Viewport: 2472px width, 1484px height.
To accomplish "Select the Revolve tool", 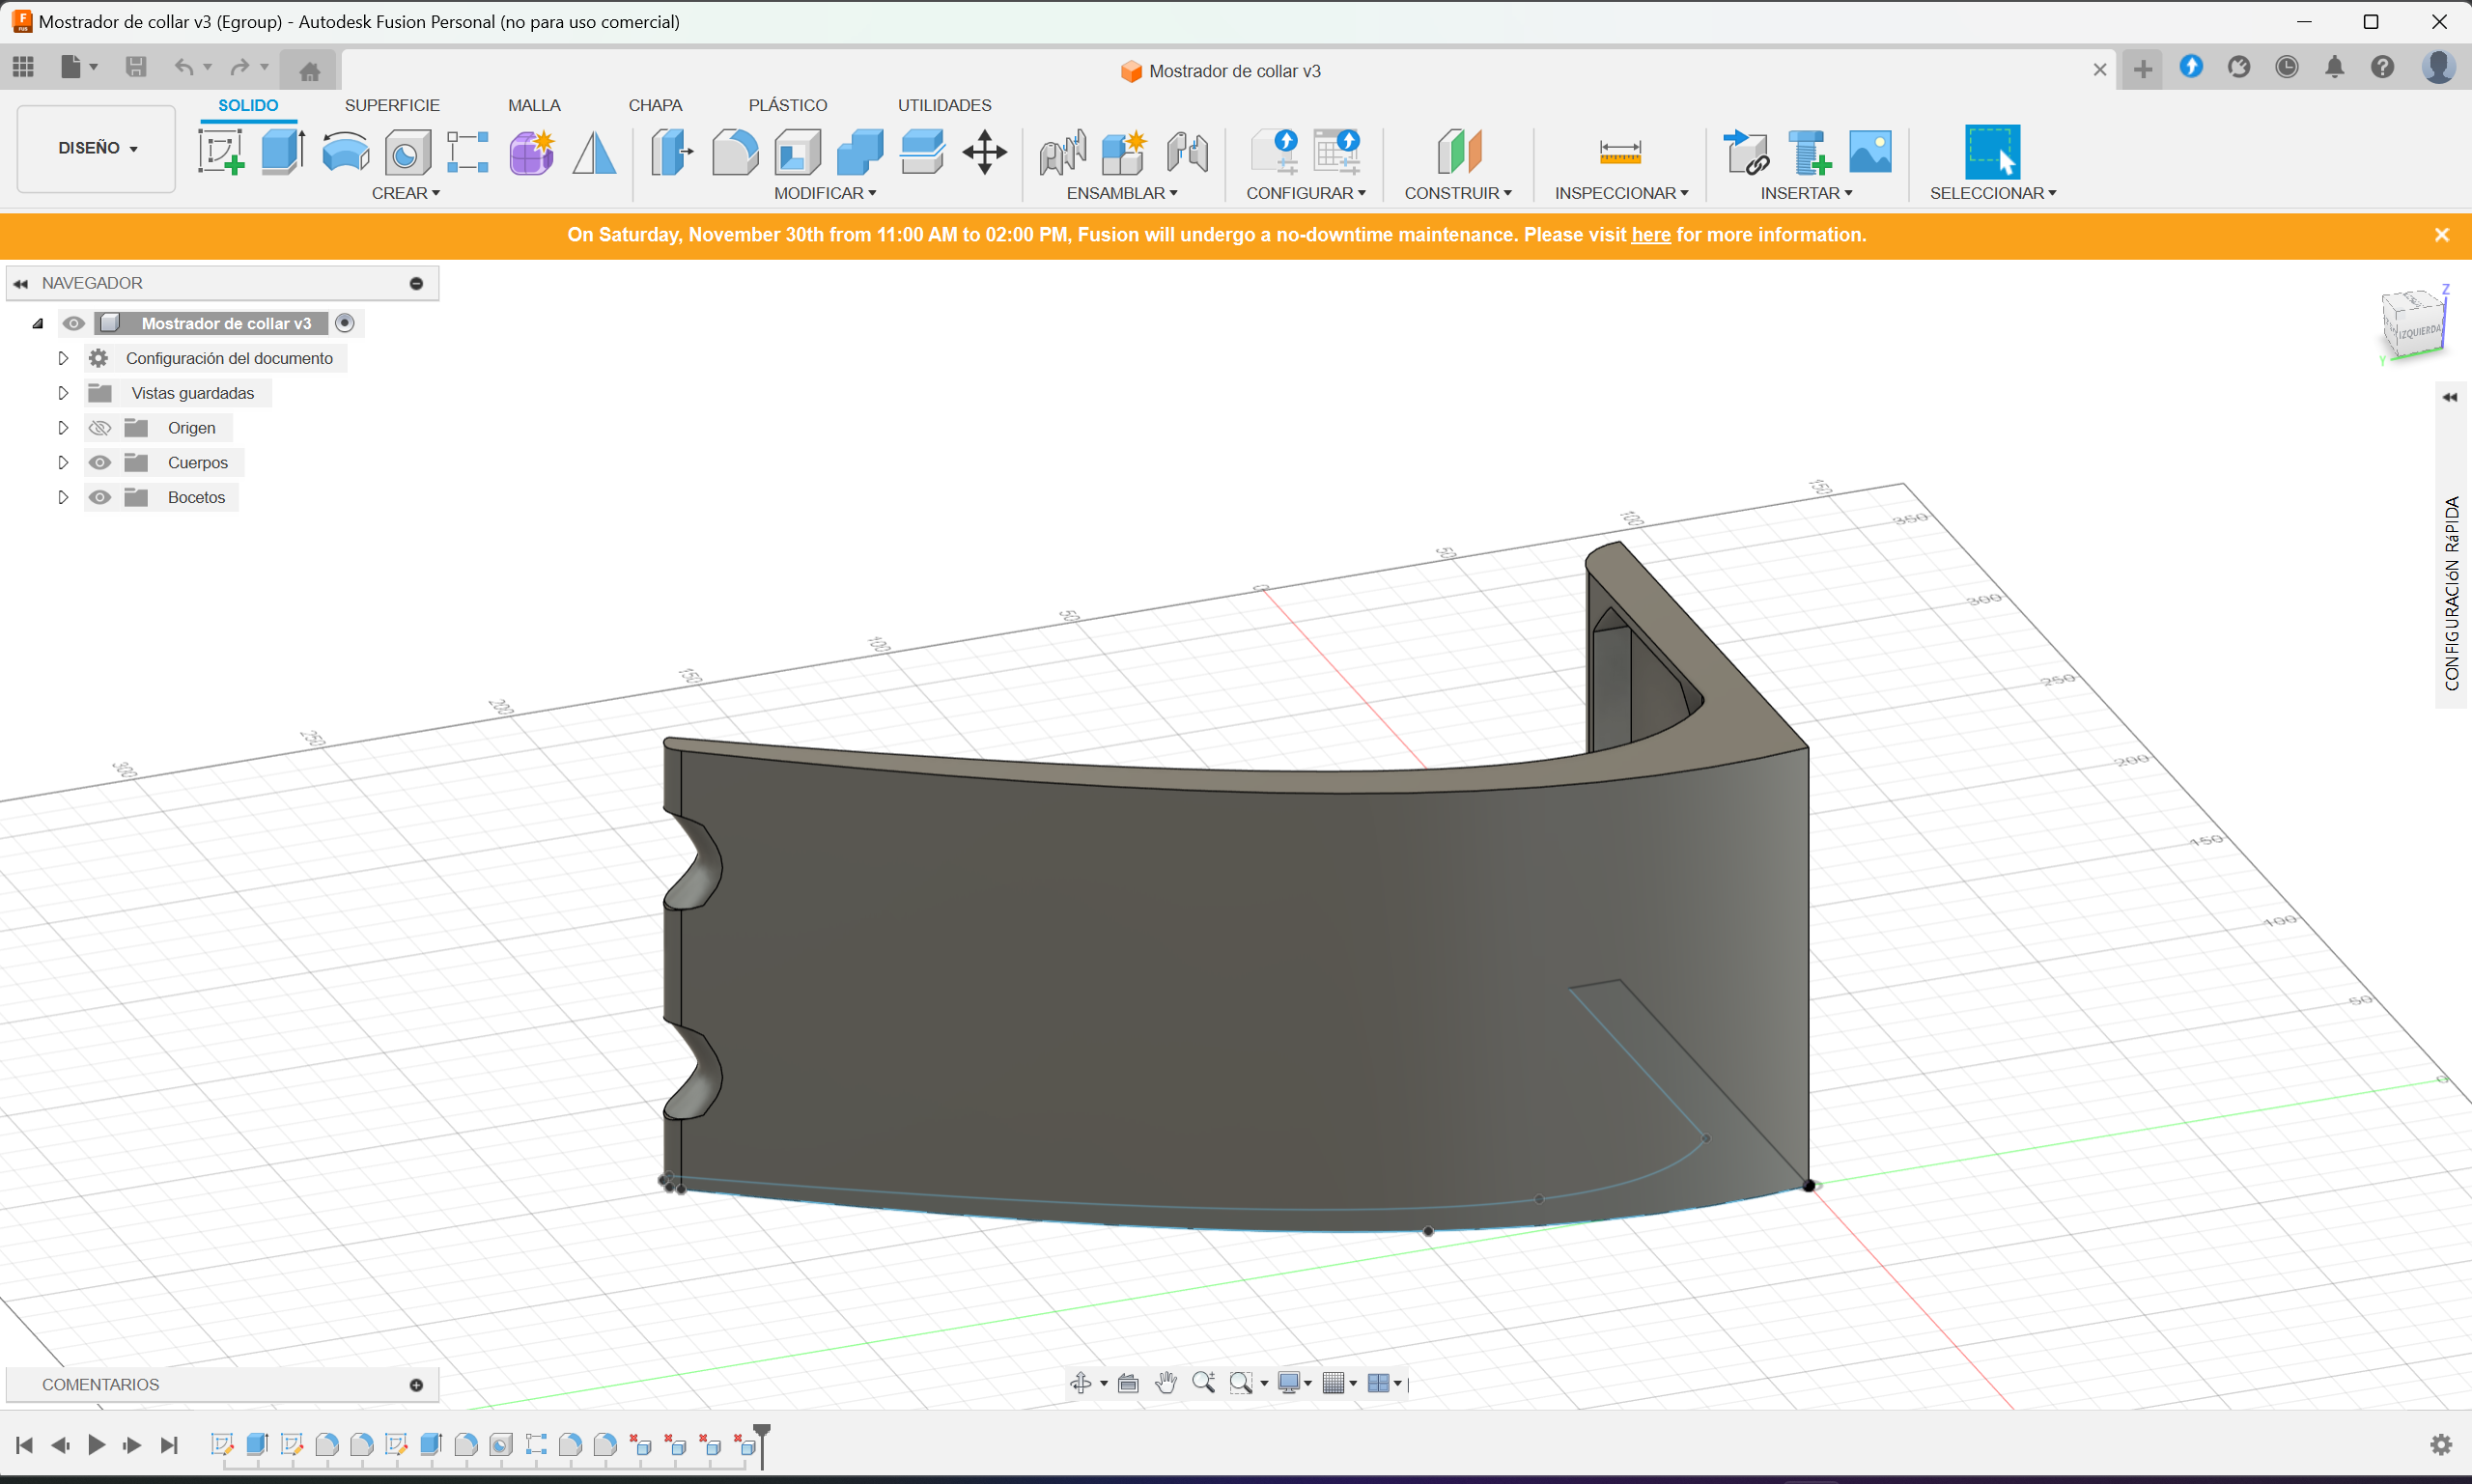I will click(345, 153).
